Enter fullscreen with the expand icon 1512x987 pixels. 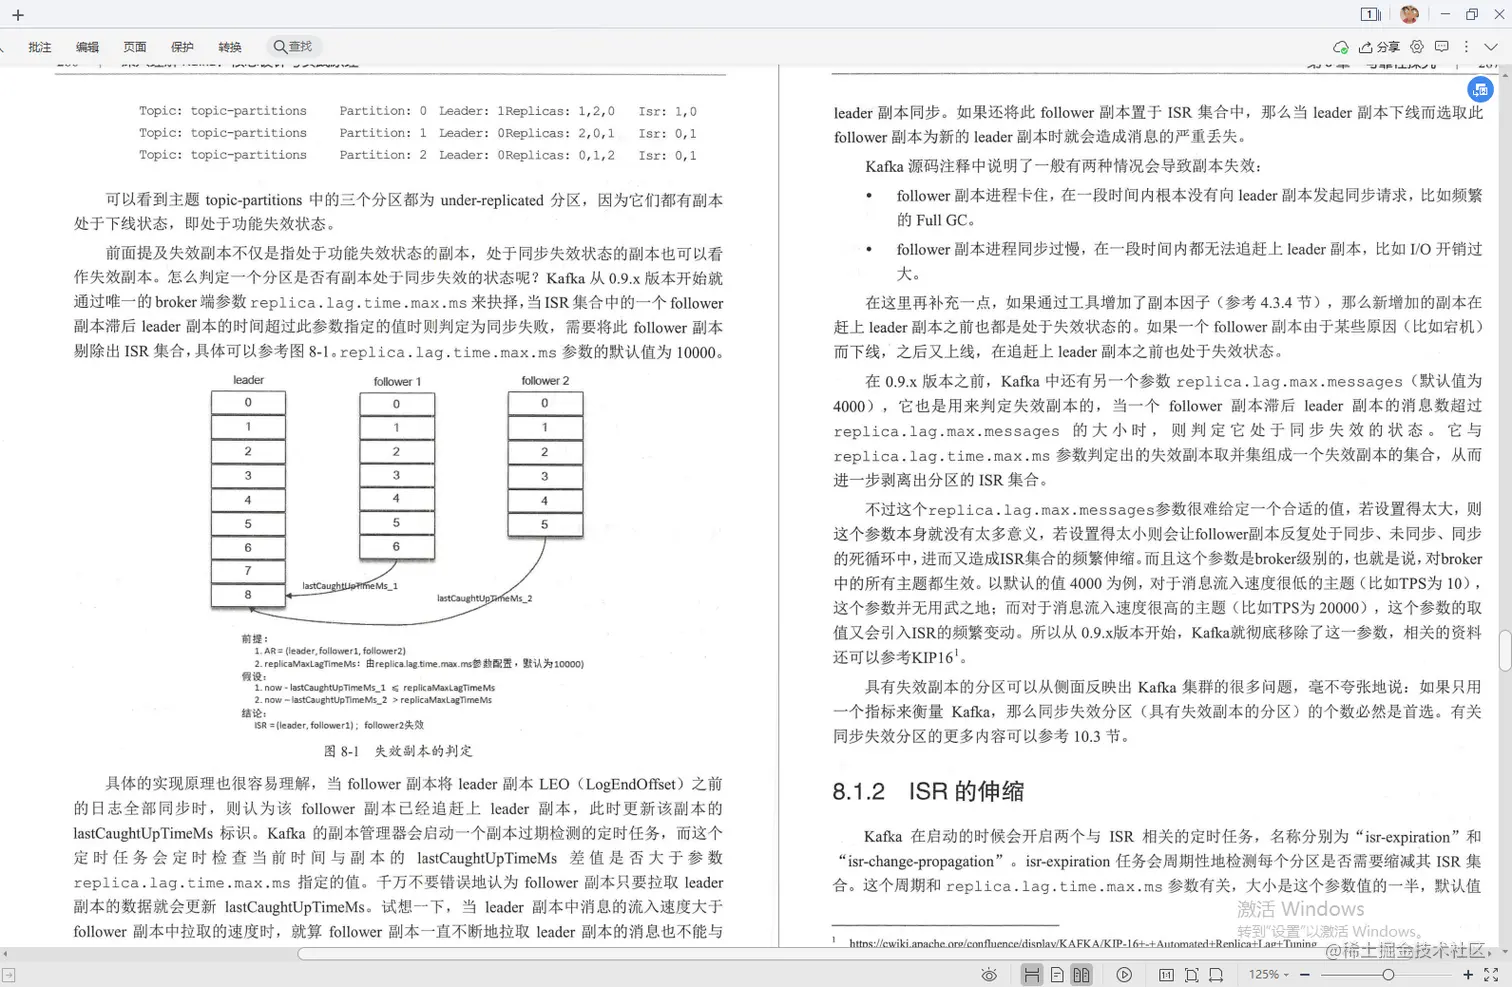[x=1492, y=975]
